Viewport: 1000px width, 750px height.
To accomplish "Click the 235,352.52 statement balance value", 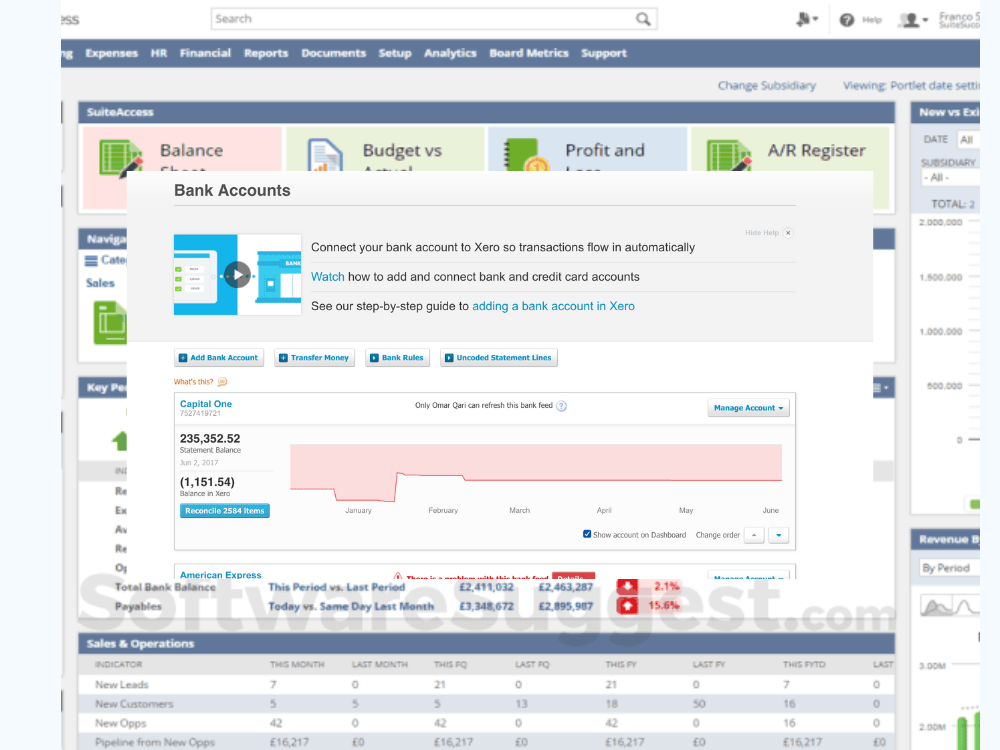I will coord(210,439).
